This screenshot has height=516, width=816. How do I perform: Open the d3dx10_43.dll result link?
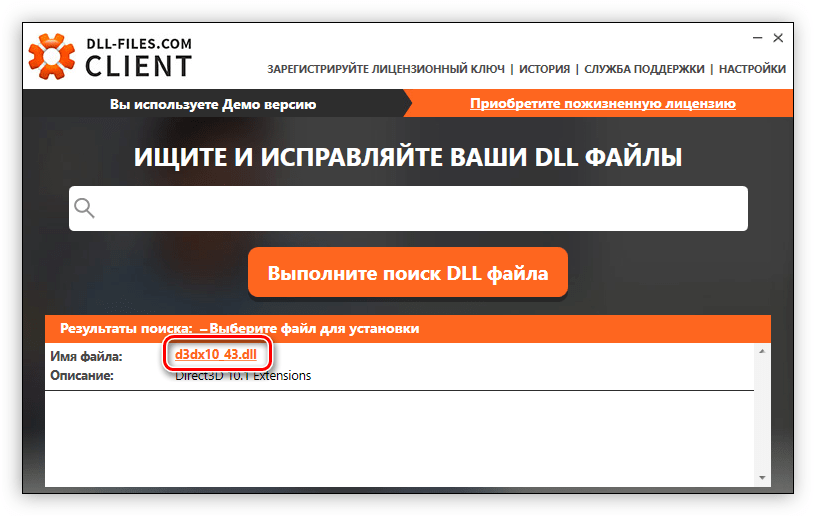point(215,354)
